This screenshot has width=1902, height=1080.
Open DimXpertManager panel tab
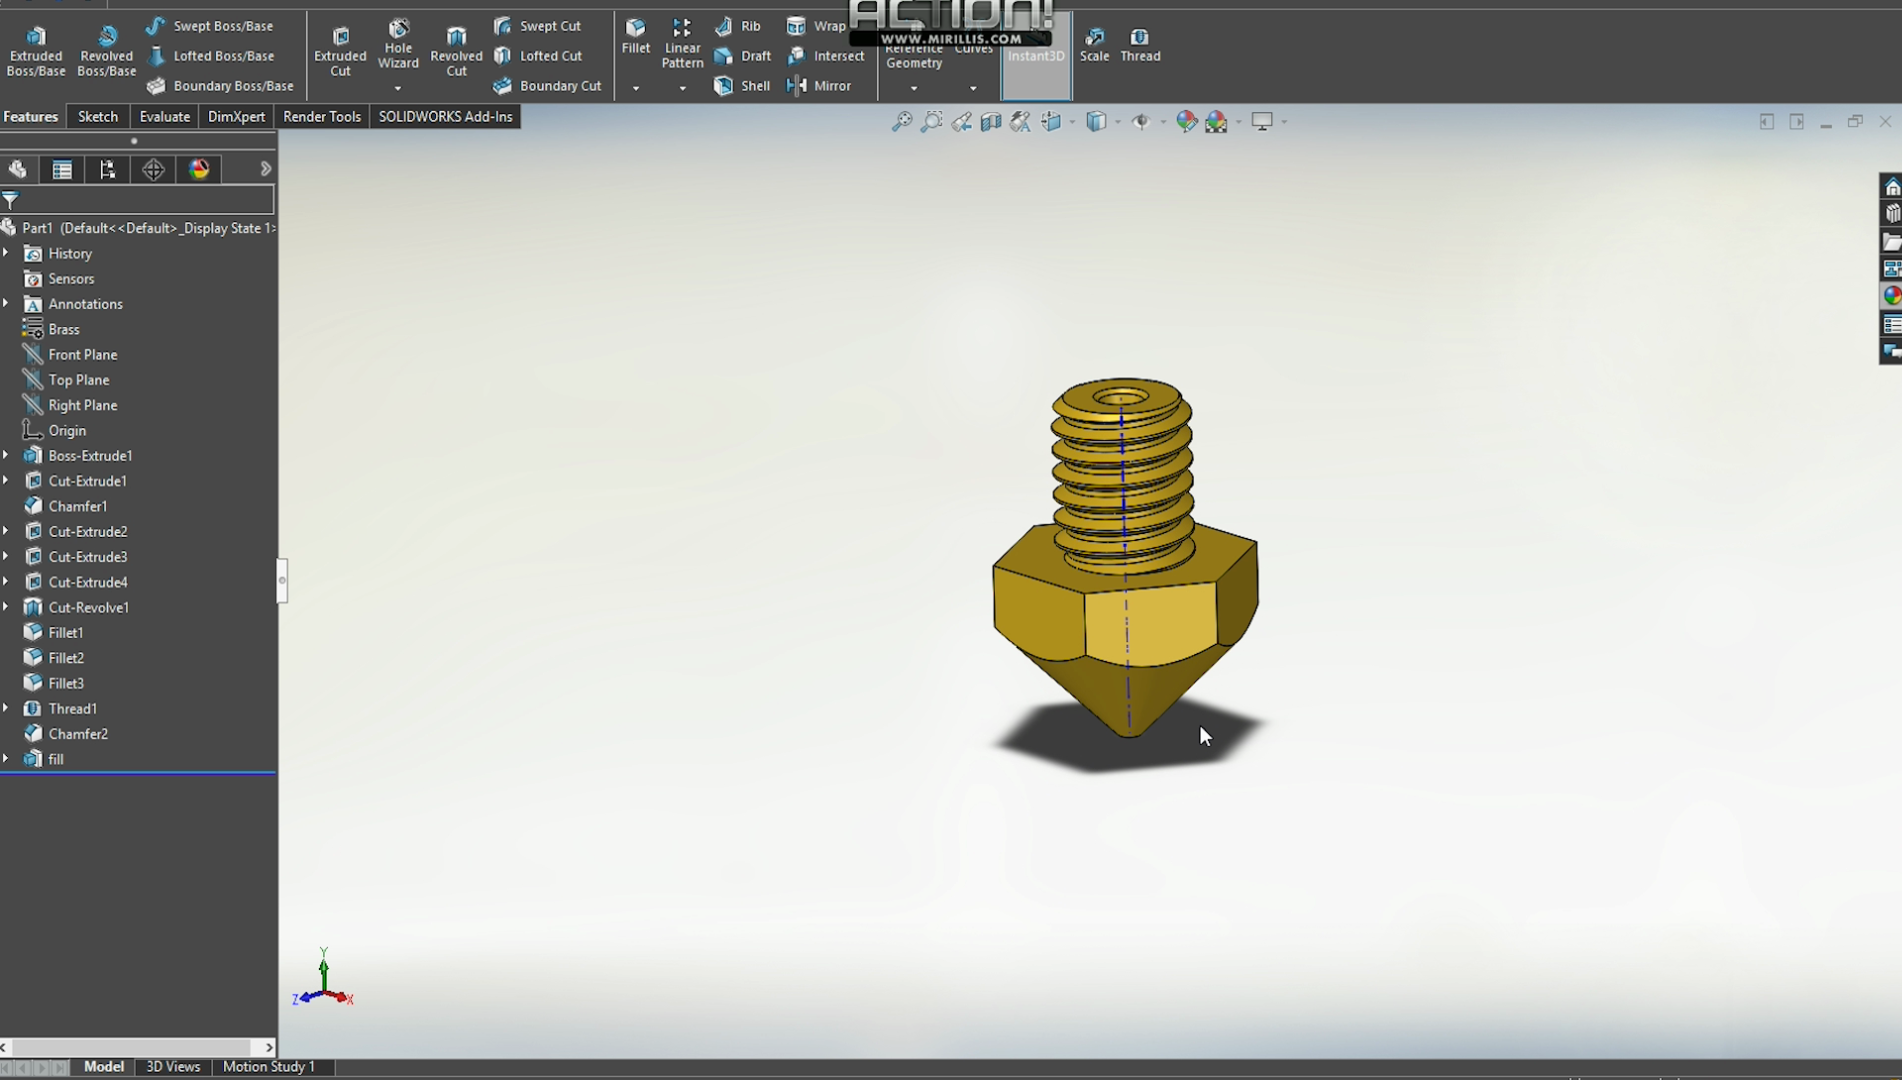tap(153, 169)
